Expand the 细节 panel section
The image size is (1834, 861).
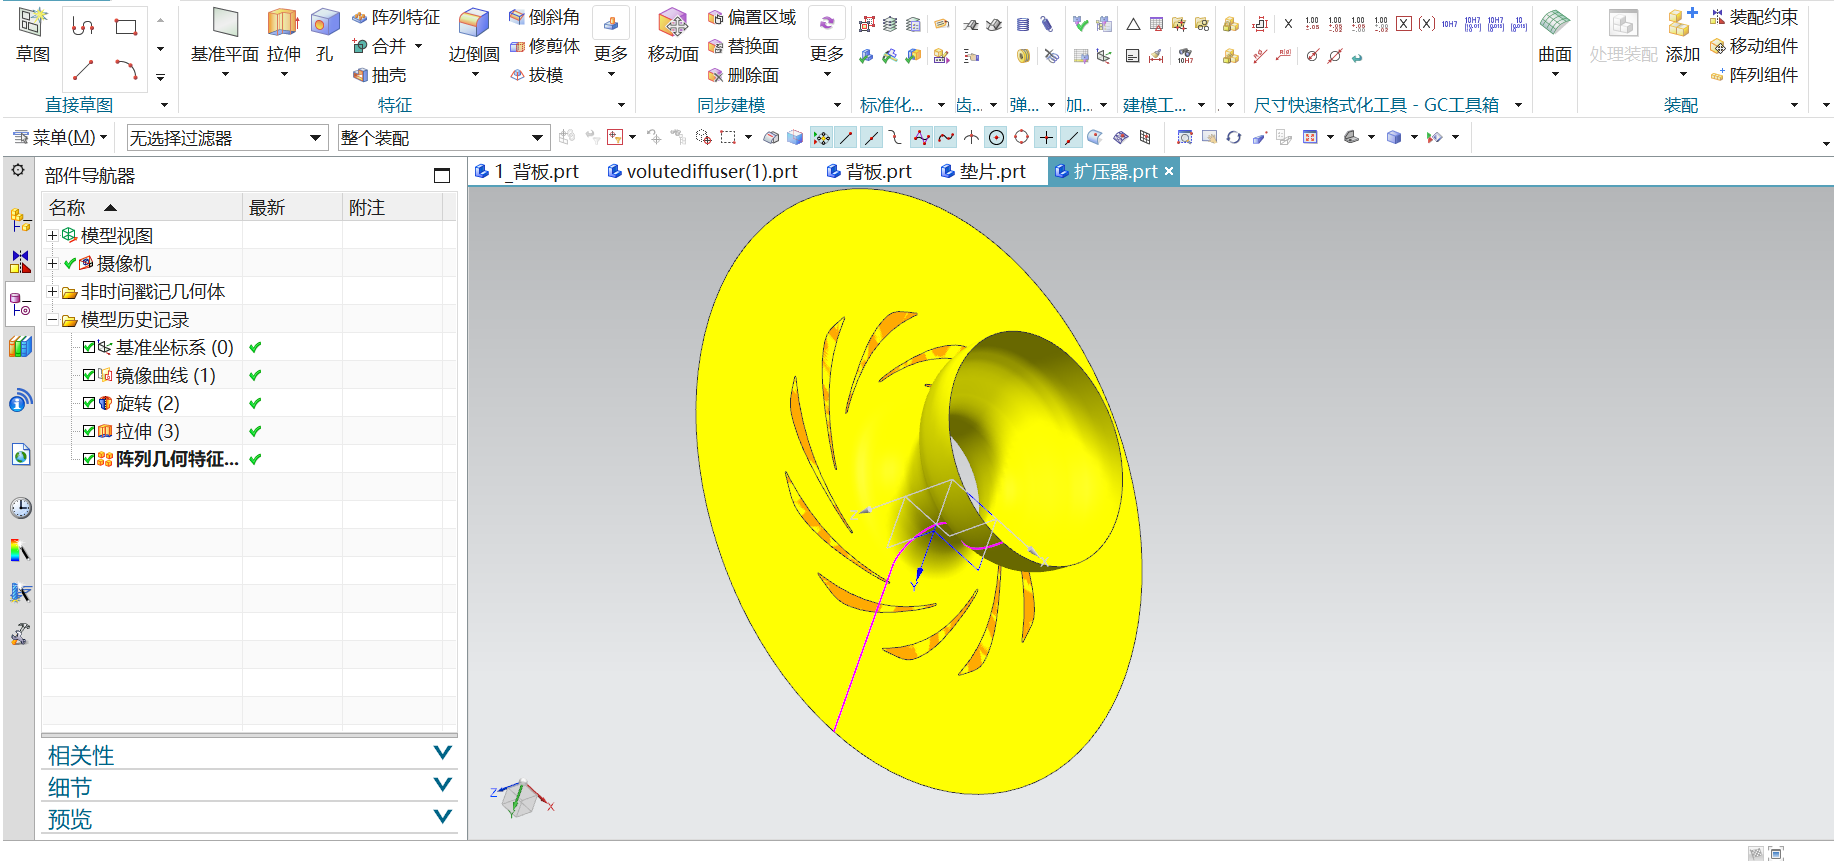pos(249,786)
